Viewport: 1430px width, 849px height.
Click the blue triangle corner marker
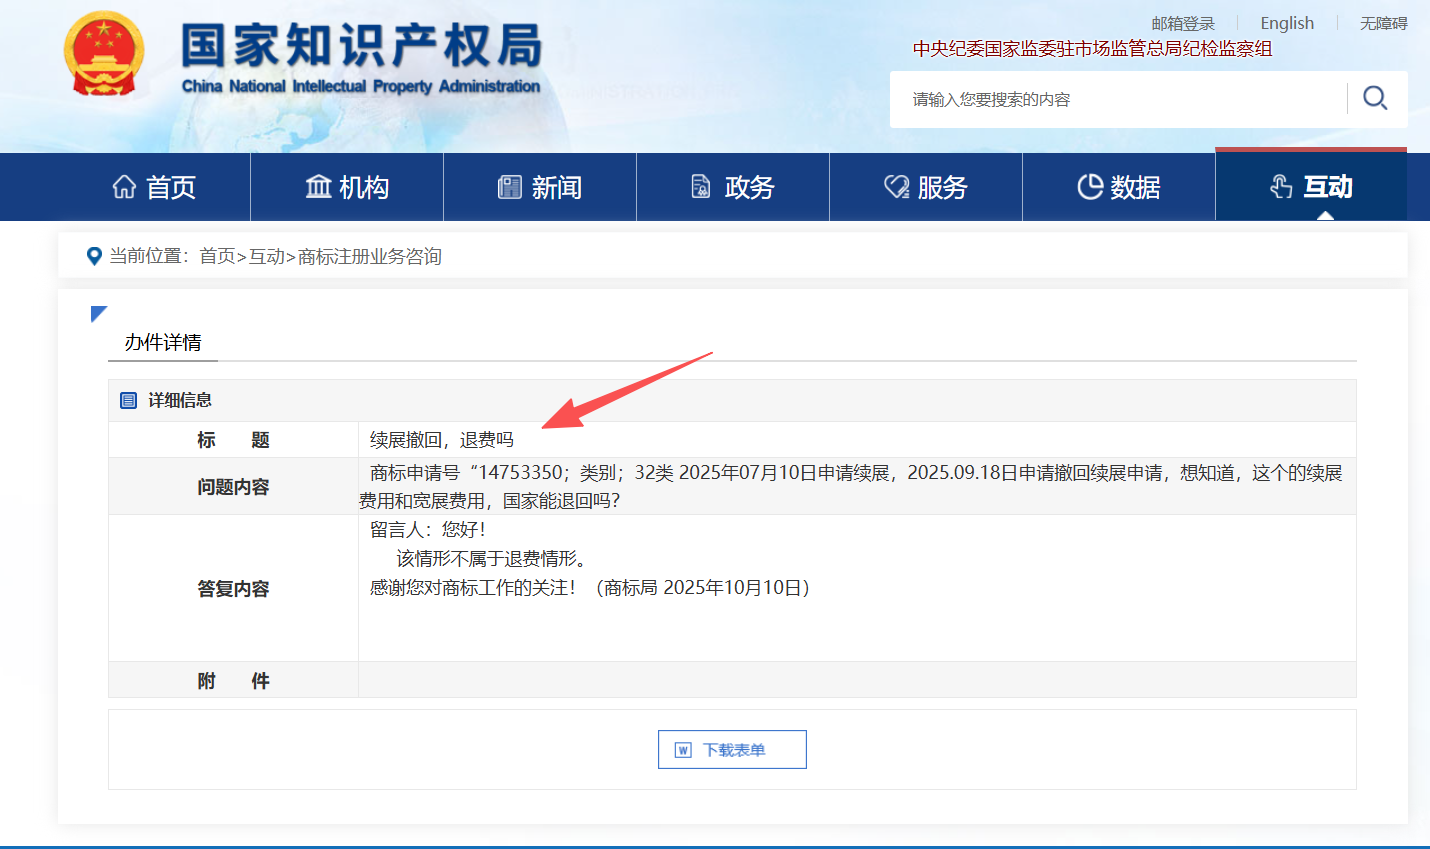pos(98,313)
